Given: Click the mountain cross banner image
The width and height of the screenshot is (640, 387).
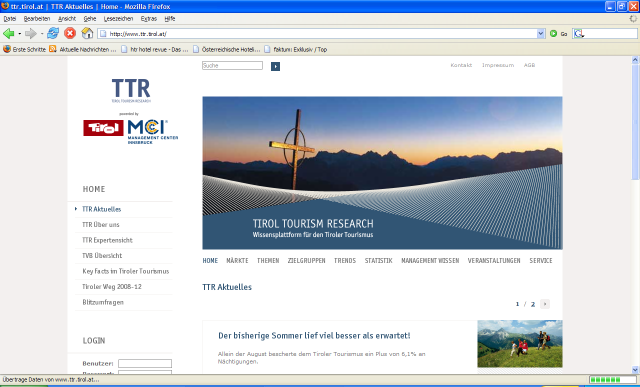Looking at the screenshot, I should tap(382, 173).
